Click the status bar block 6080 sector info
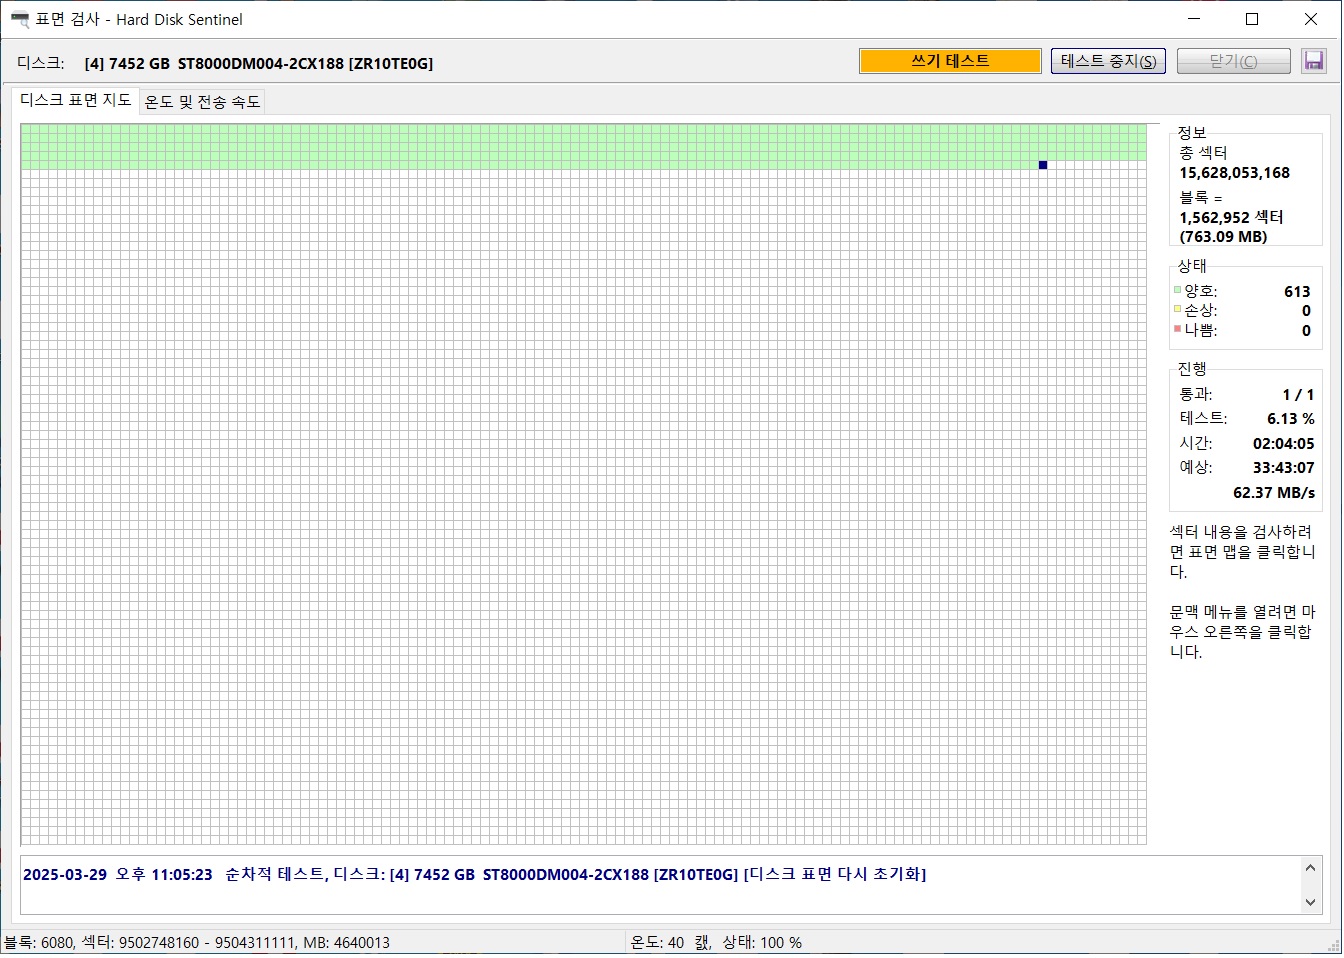Screen dimensions: 1344x958 (197, 942)
